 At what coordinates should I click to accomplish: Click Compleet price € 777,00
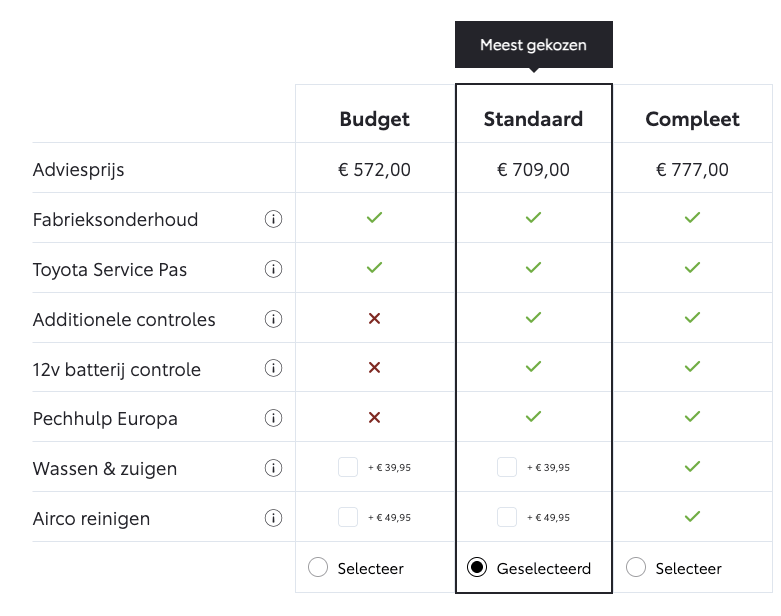(x=692, y=170)
